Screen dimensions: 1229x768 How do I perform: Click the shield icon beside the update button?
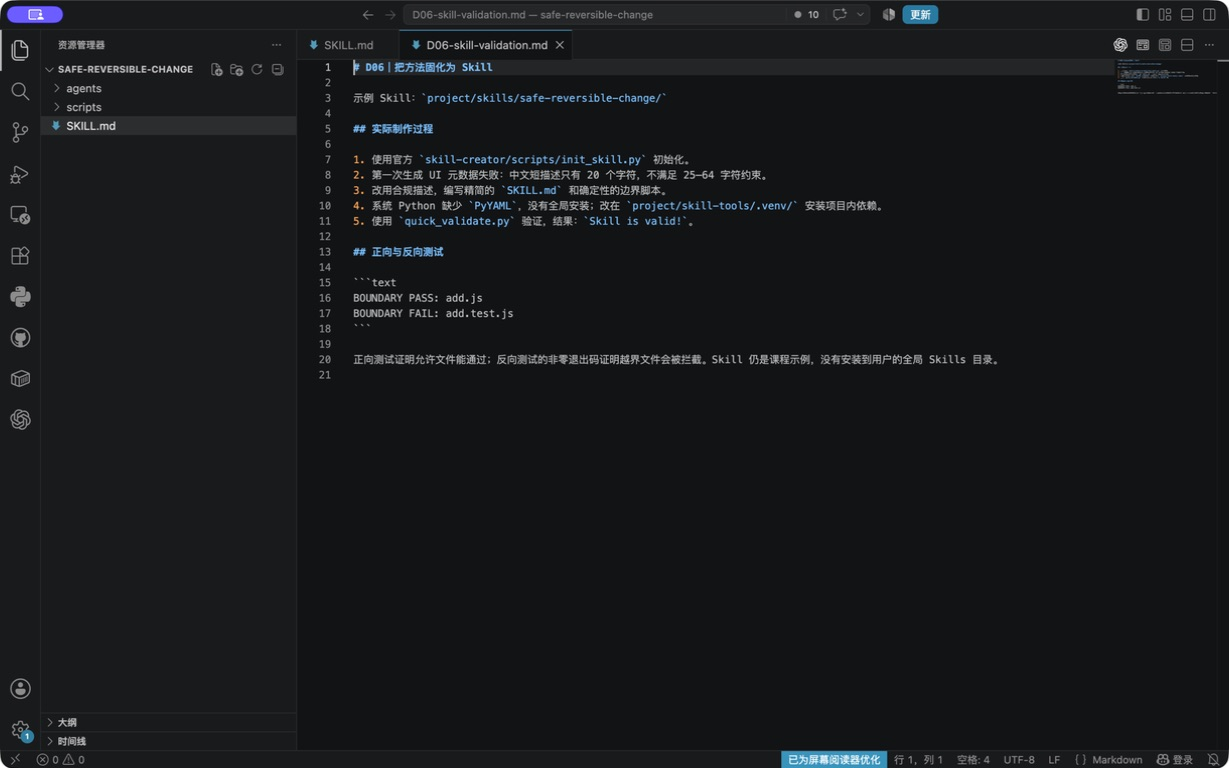tap(888, 15)
